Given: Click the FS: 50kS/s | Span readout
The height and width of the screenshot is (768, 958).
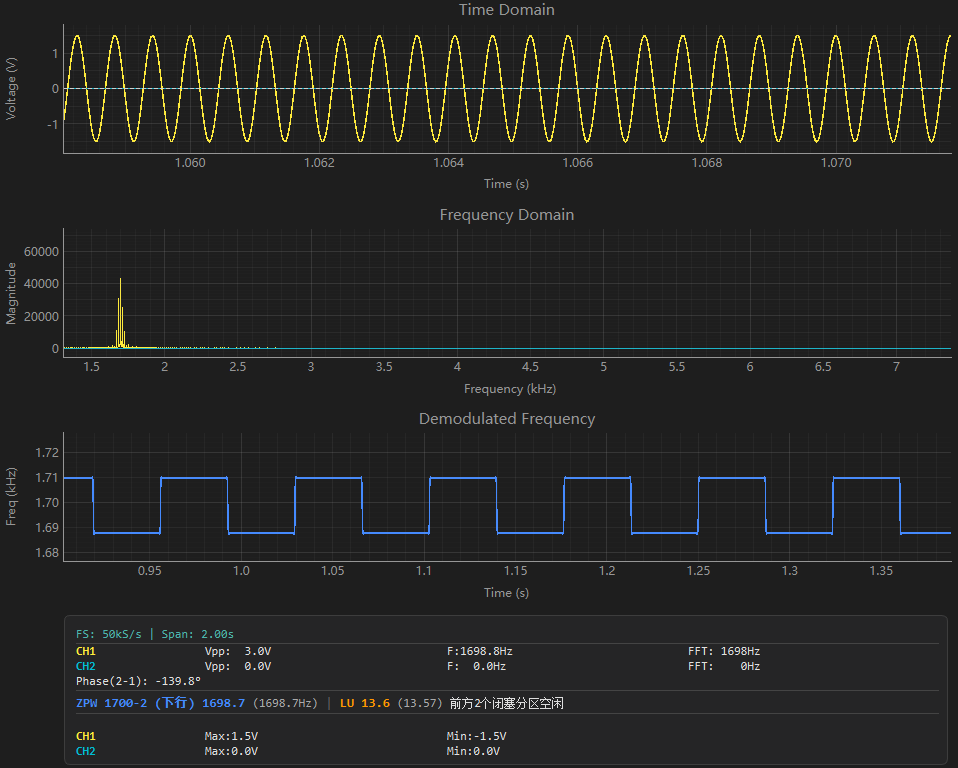Looking at the screenshot, I should (x=155, y=634).
